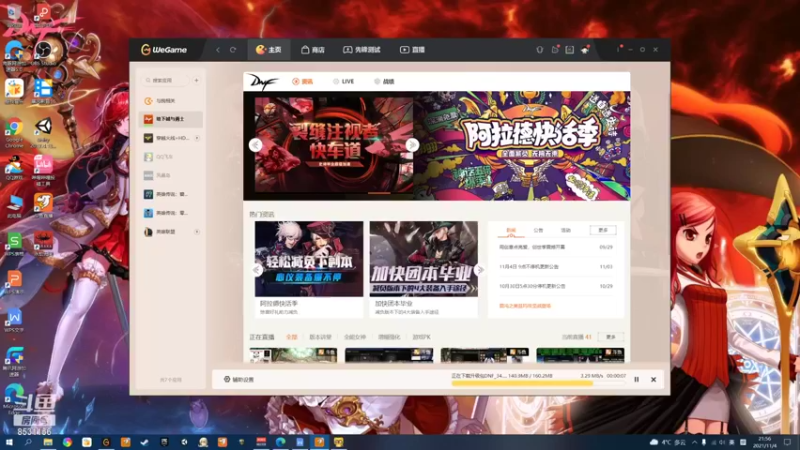800x450 pixels.
Task: Select the 公告 tab in the news panel
Action: [x=538, y=231]
